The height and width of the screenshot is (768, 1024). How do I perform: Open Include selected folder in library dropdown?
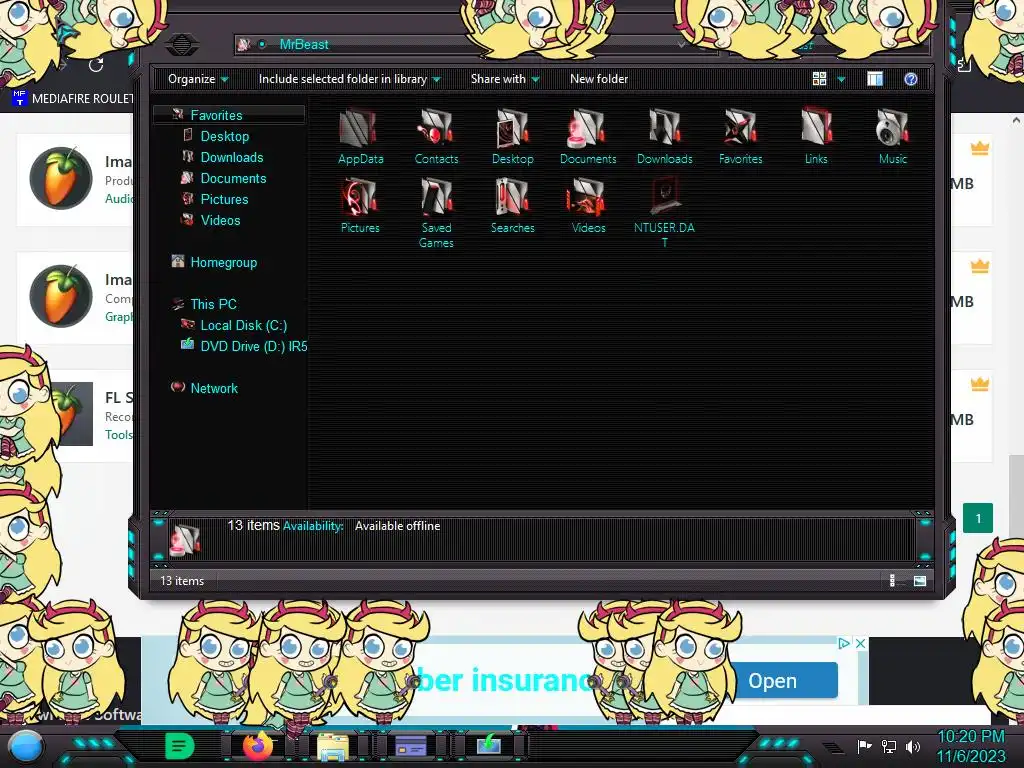pyautogui.click(x=349, y=79)
